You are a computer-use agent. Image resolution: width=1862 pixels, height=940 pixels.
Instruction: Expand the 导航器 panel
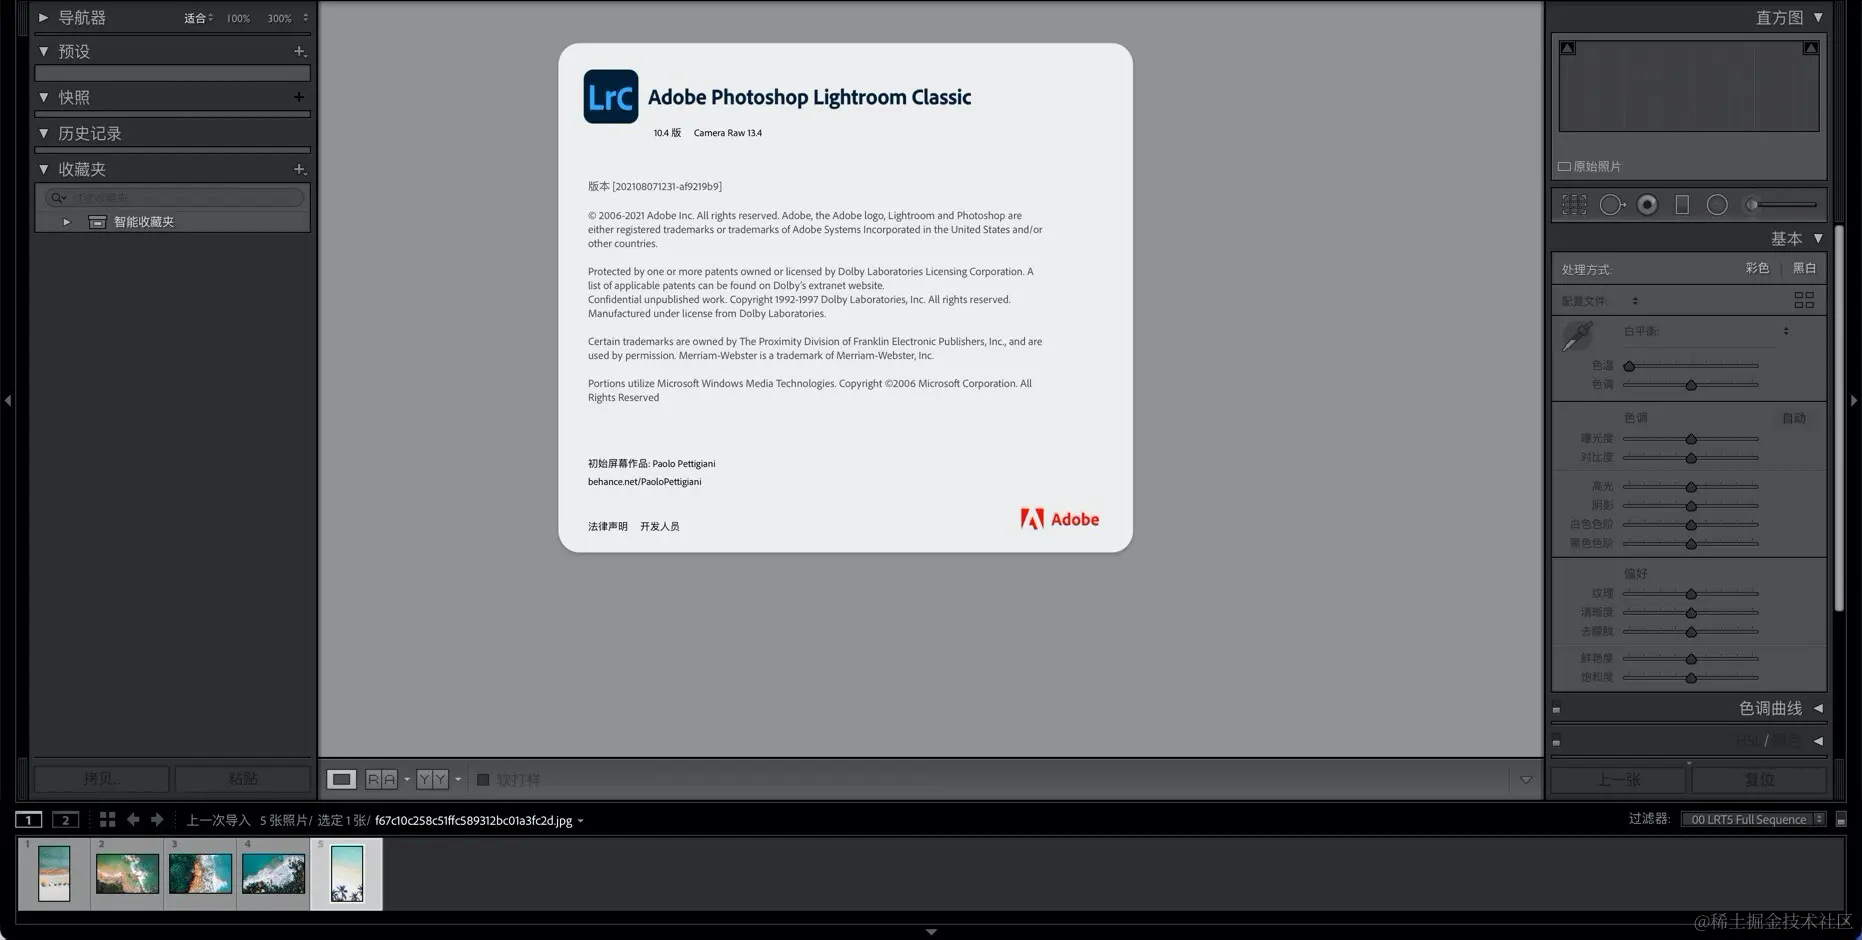[x=43, y=18]
